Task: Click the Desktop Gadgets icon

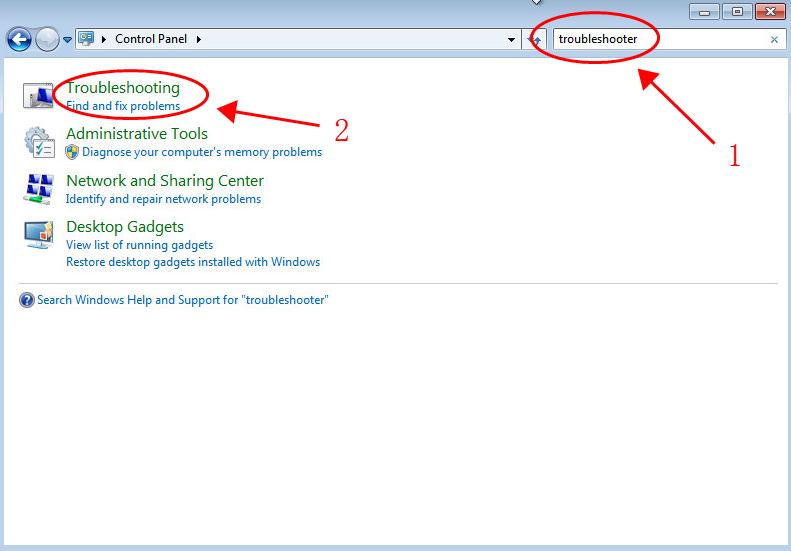Action: click(38, 235)
